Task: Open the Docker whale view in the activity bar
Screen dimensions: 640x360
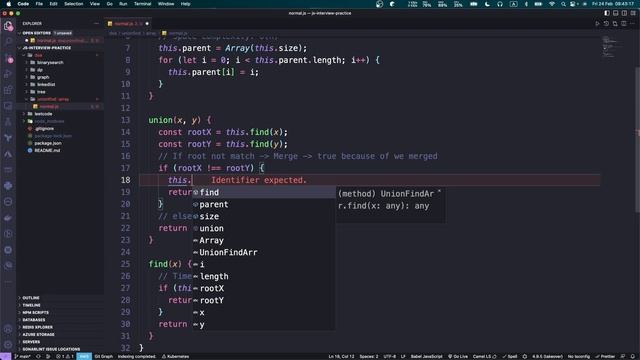Action: point(8,218)
